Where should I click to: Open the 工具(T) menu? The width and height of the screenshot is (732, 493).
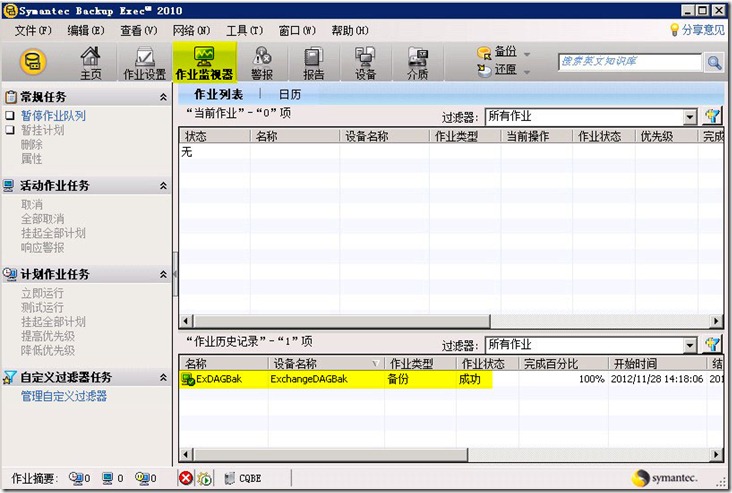click(245, 31)
